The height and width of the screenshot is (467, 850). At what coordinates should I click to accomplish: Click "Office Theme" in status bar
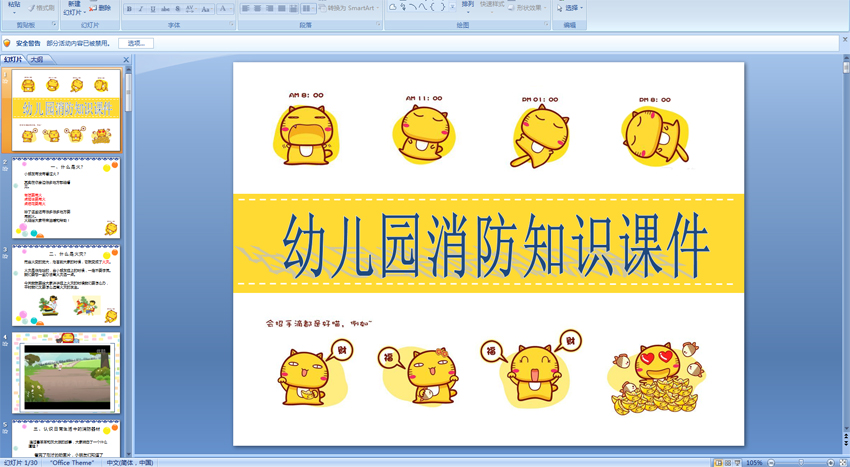[x=72, y=463]
